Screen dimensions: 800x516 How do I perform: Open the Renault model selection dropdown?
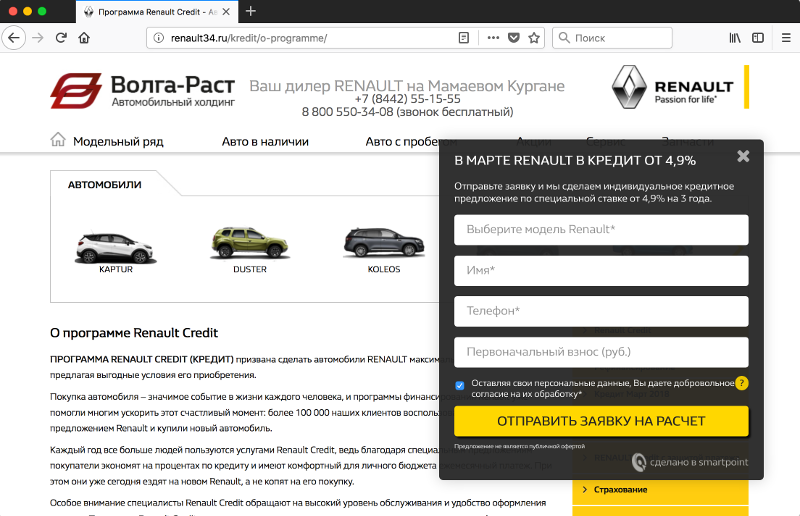(x=601, y=230)
